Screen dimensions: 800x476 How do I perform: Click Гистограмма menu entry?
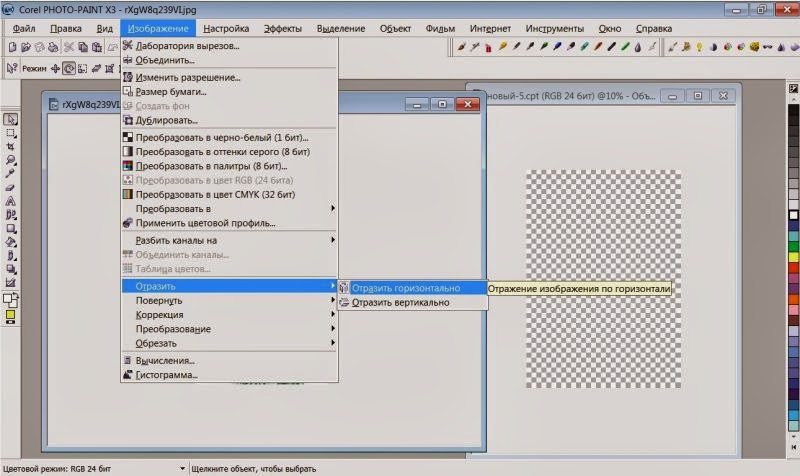pyautogui.click(x=230, y=375)
